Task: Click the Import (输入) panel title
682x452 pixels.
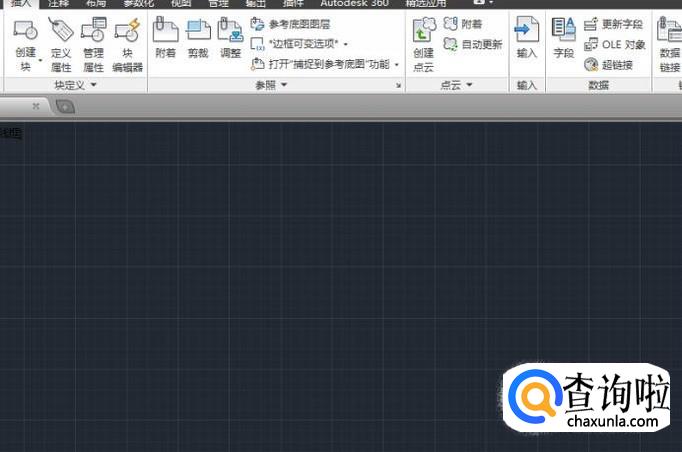Action: pyautogui.click(x=527, y=85)
